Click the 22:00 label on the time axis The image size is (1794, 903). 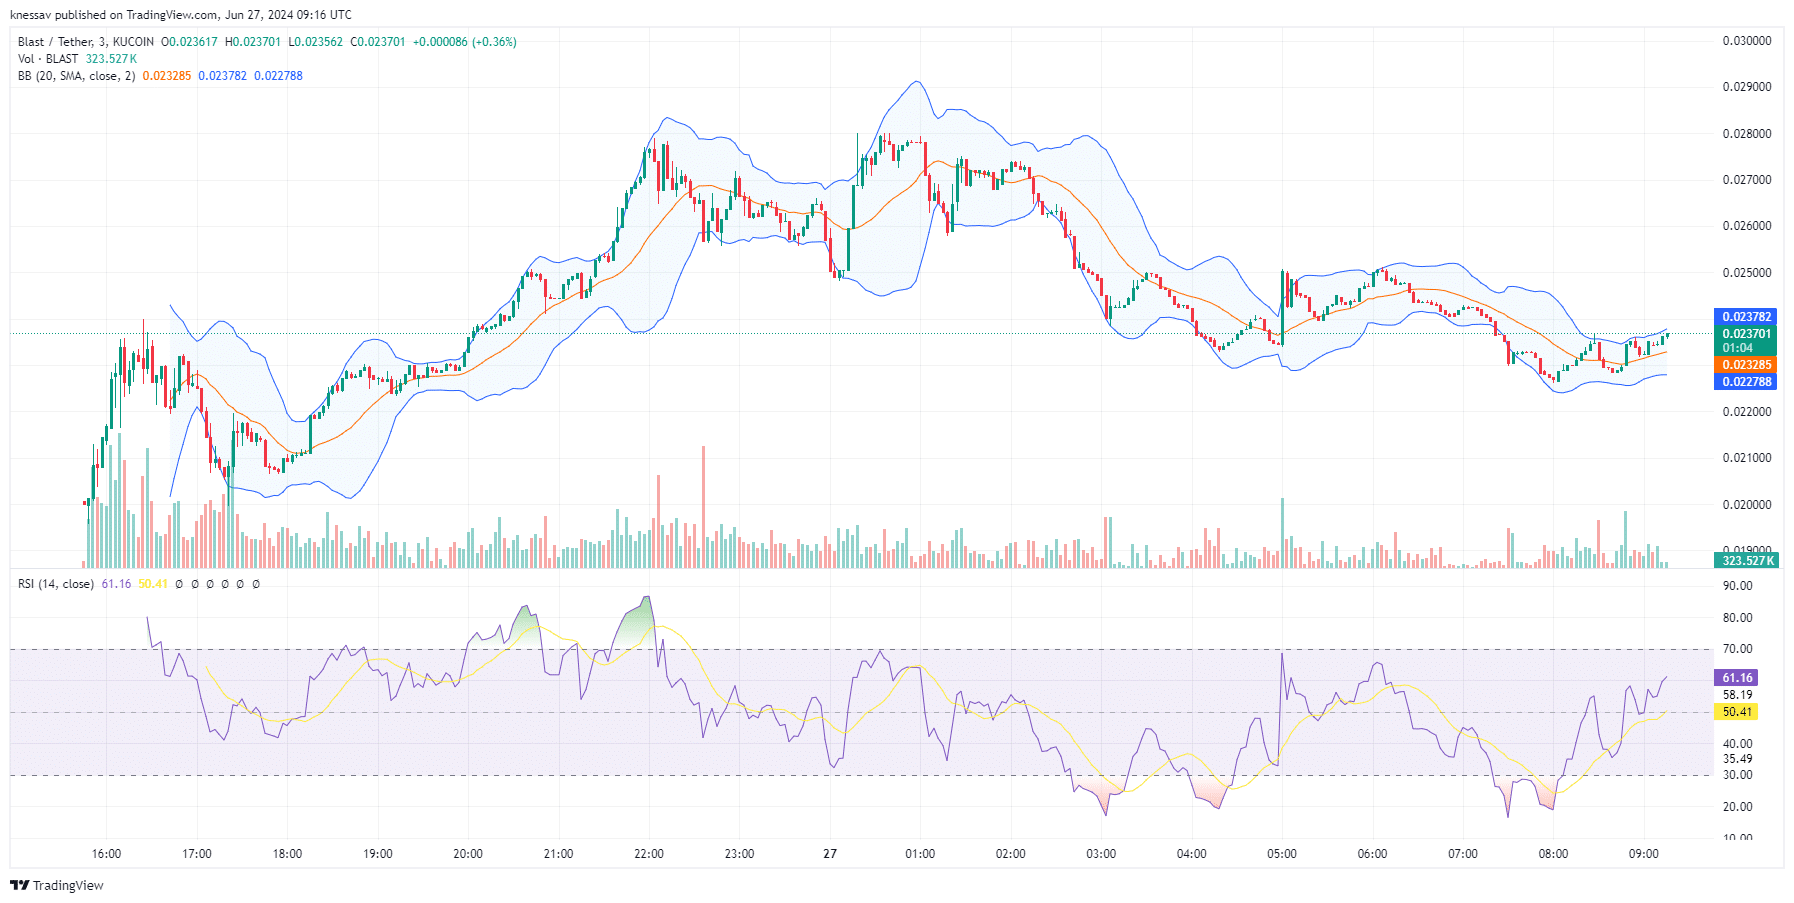tap(649, 854)
